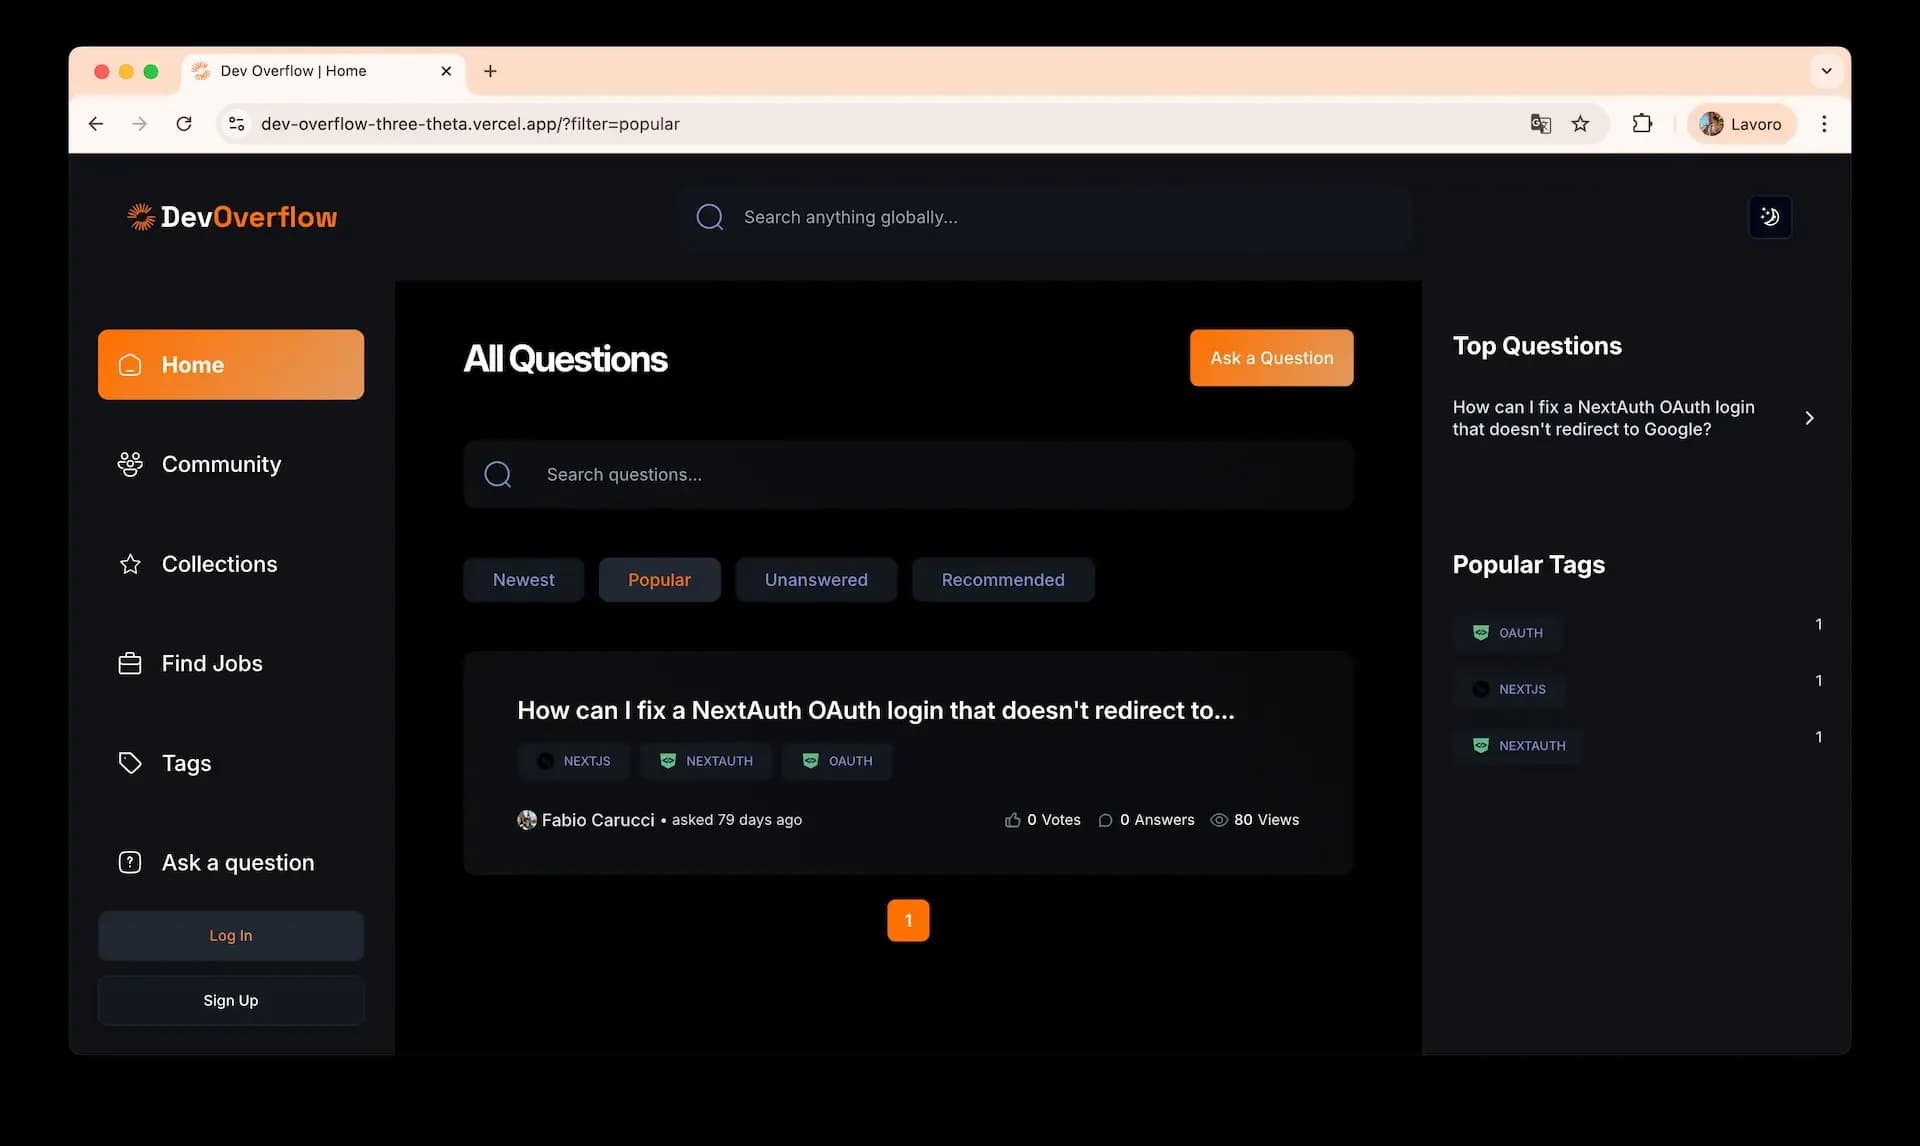Activate the Recommended filter
This screenshot has height=1146, width=1920.
1003,579
